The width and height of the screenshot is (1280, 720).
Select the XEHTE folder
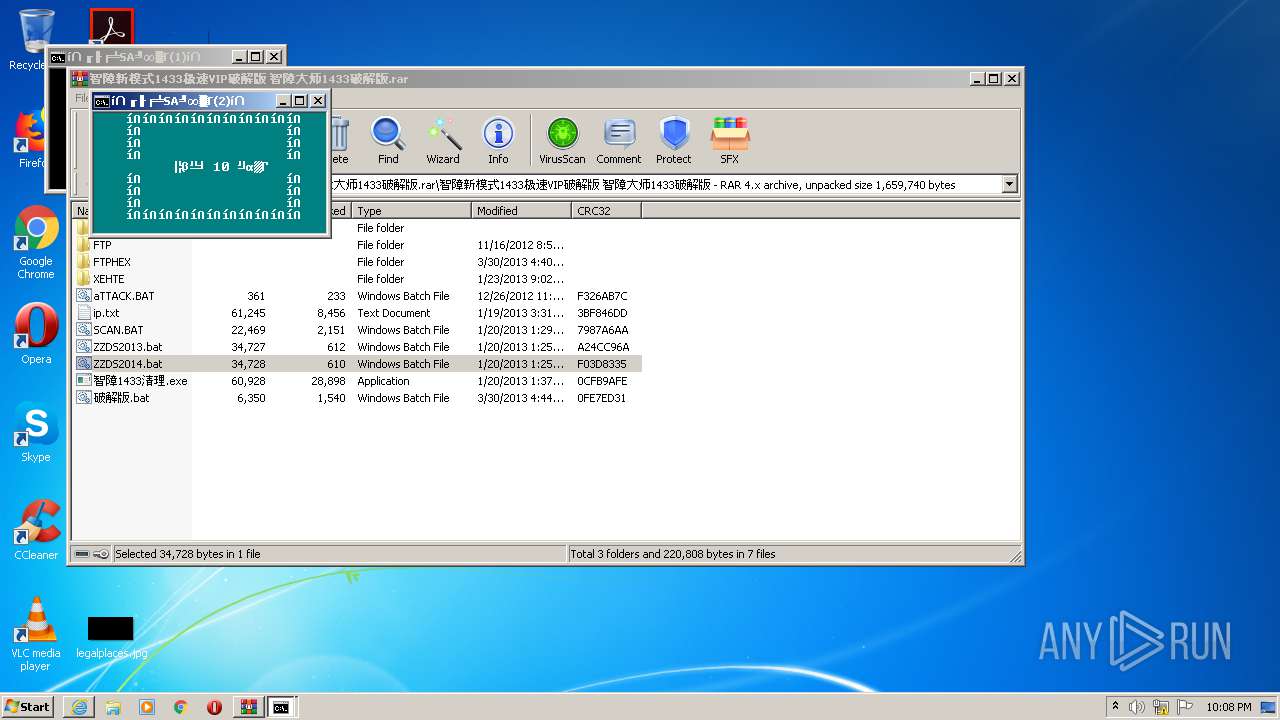[357, 279]
